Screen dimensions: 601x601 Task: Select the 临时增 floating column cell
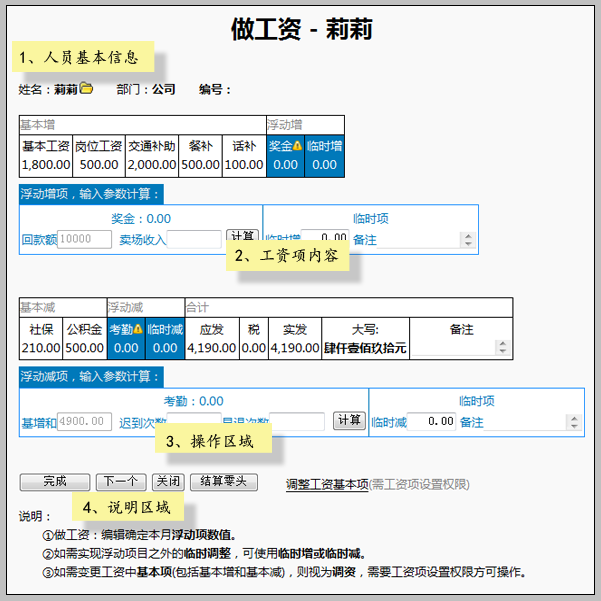coord(324,155)
